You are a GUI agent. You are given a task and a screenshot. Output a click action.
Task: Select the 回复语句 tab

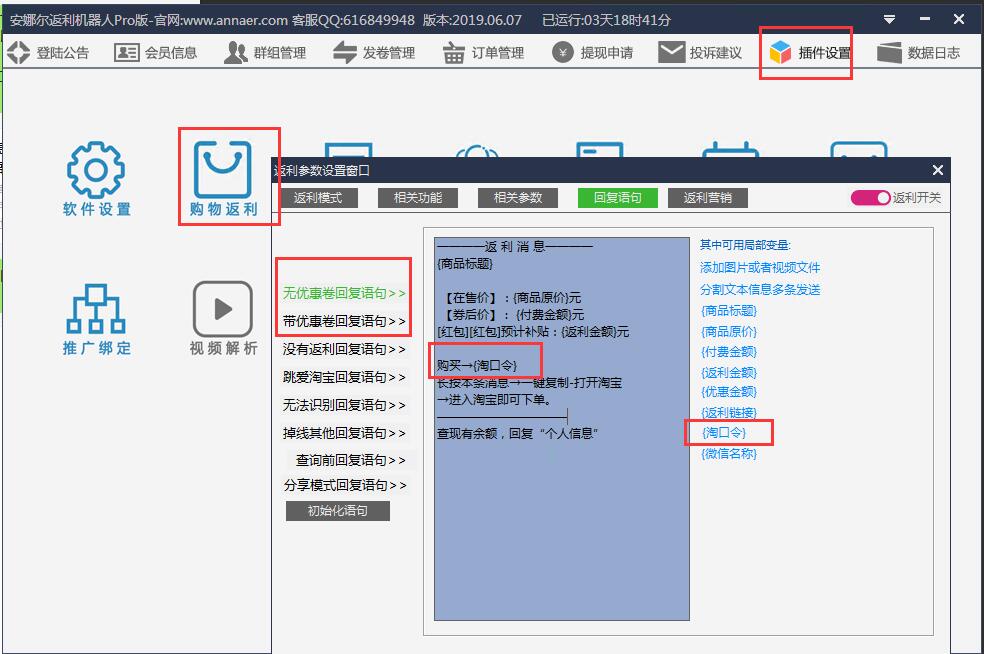pyautogui.click(x=618, y=198)
